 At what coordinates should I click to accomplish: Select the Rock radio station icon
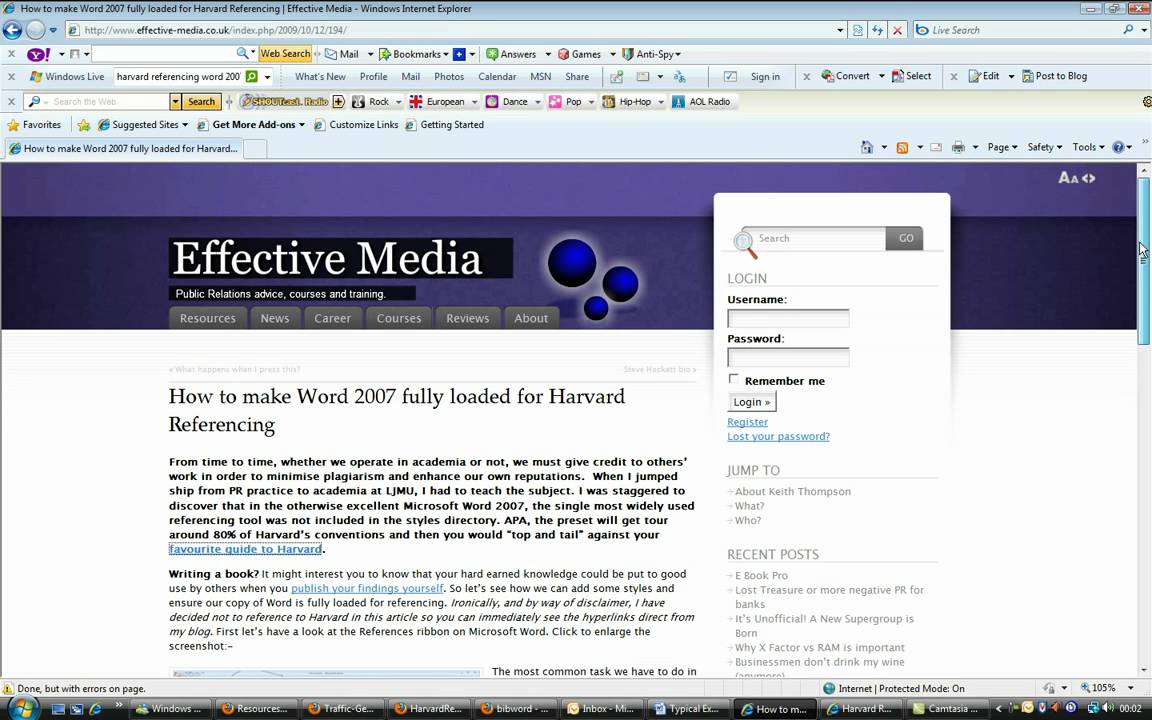359,101
